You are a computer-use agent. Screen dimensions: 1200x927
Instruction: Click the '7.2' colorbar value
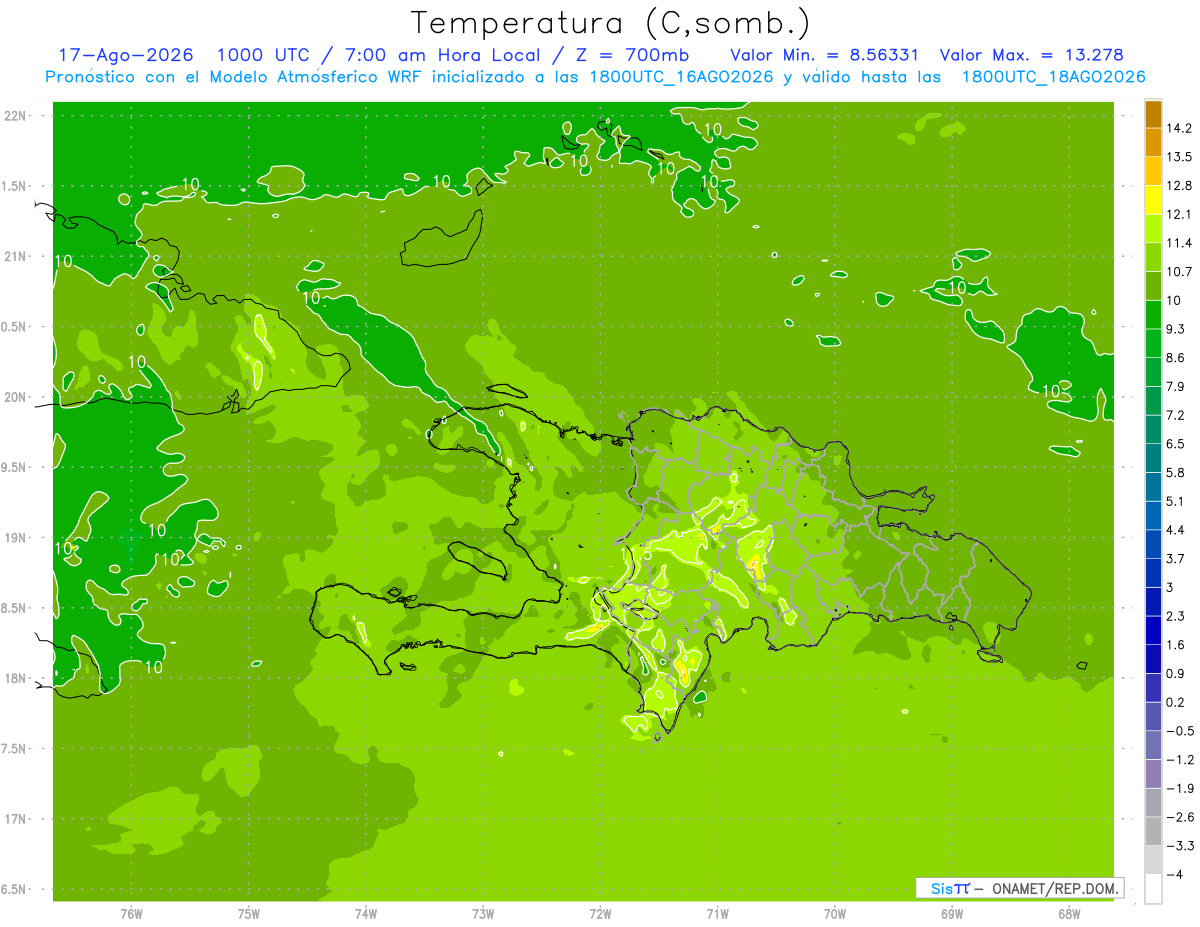click(1176, 415)
